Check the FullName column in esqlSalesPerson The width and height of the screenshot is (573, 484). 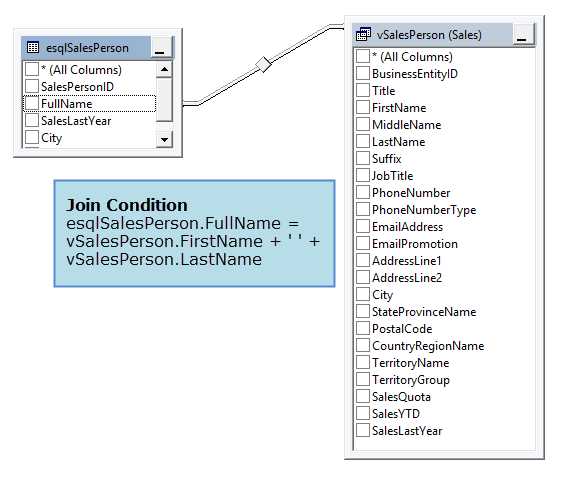click(x=32, y=103)
